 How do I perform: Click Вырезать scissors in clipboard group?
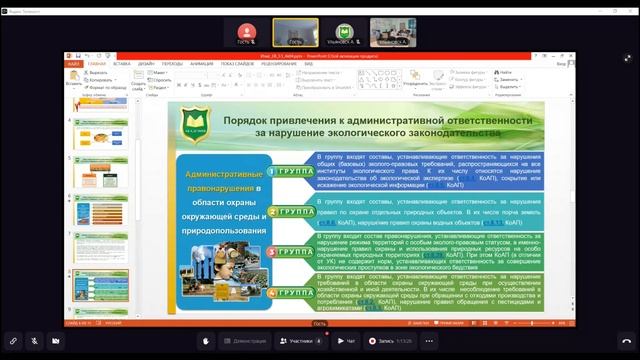point(96,73)
